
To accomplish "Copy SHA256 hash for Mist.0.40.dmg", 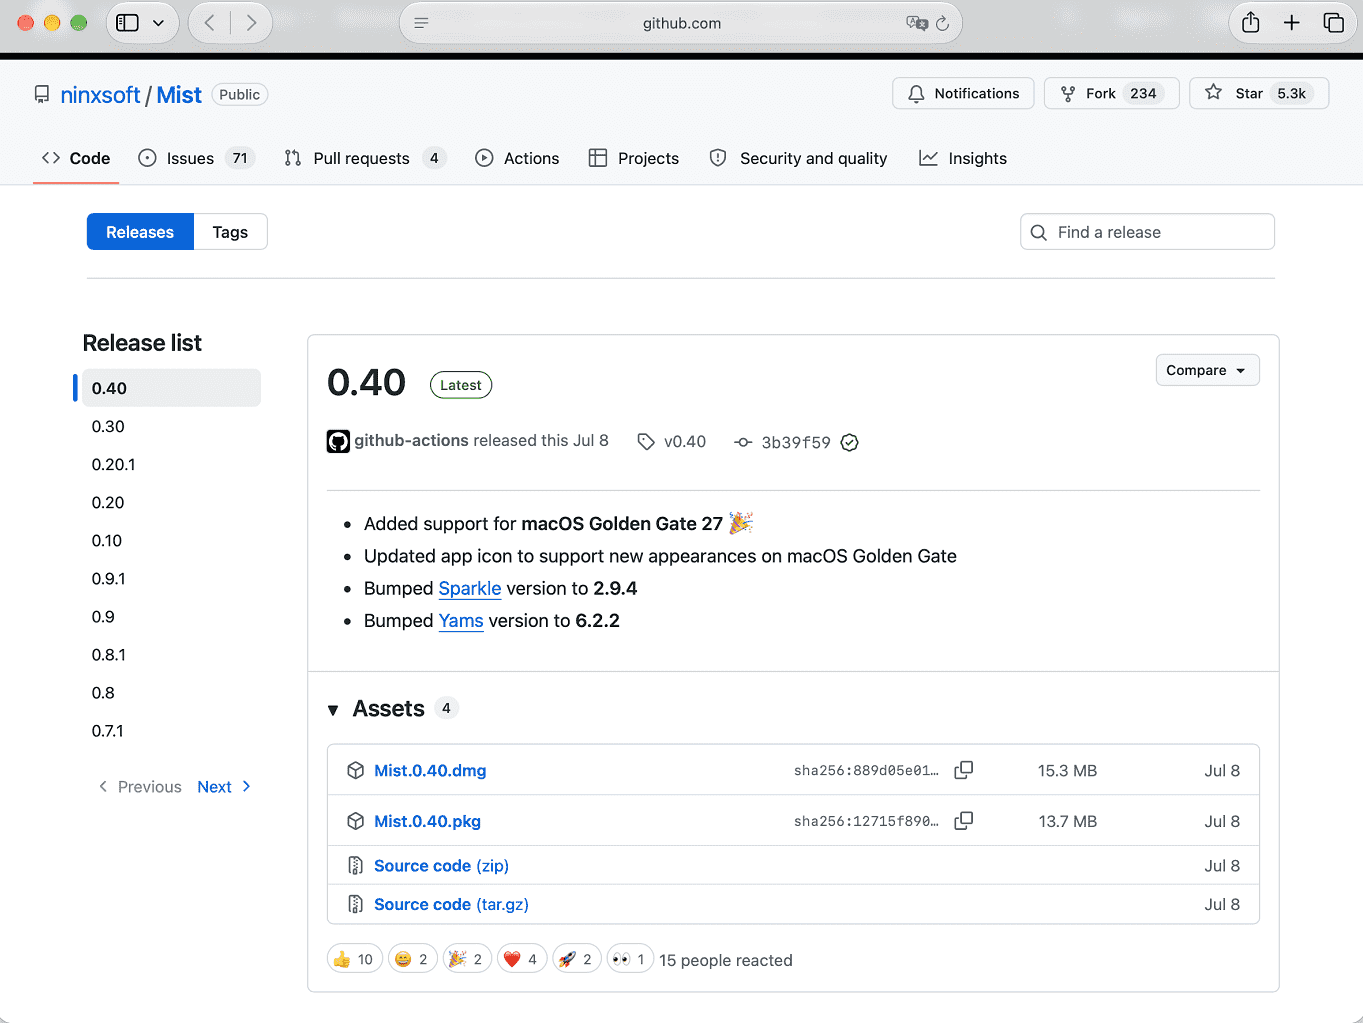I will point(964,770).
